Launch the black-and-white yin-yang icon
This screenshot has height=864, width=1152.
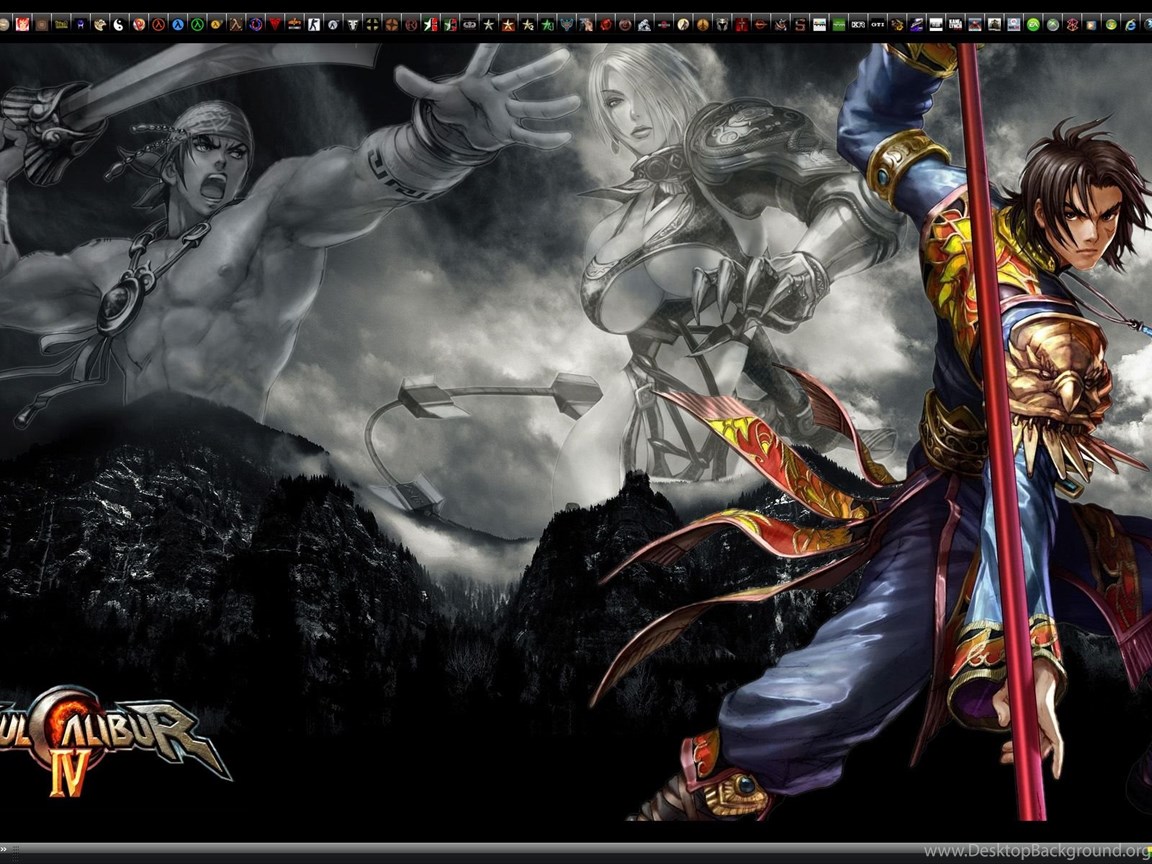click(119, 25)
